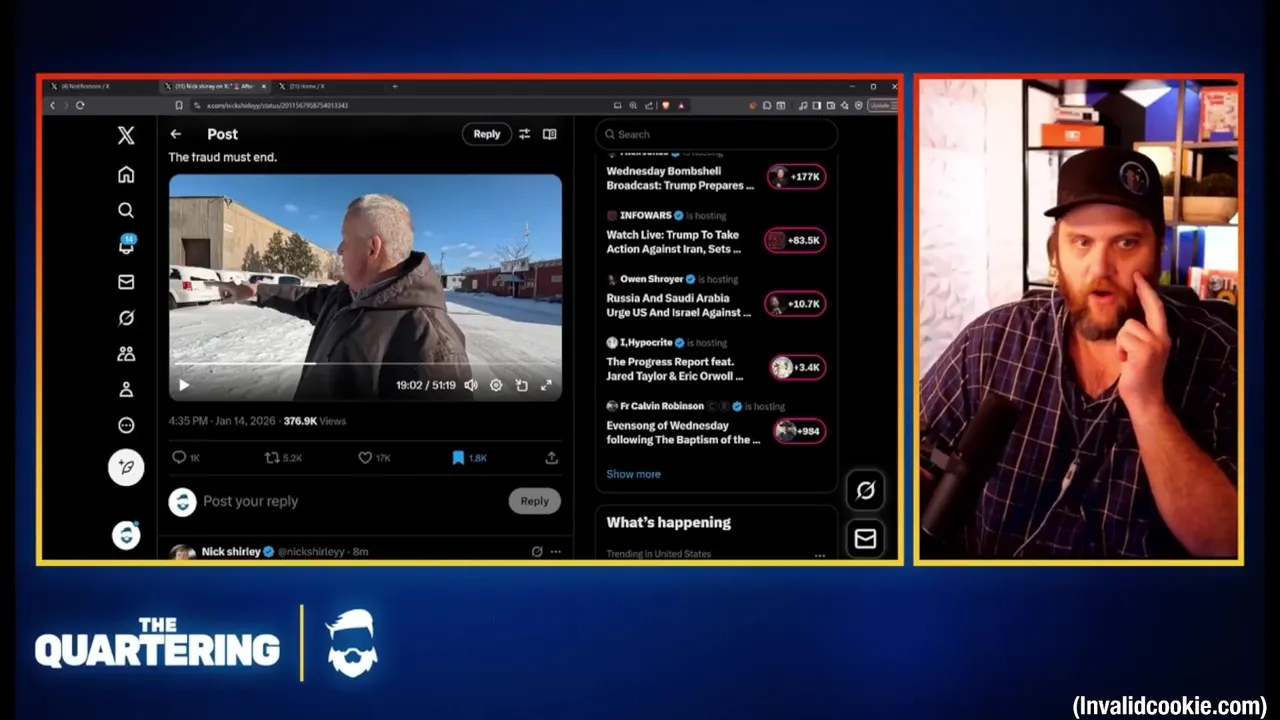Image resolution: width=1280 pixels, height=720 pixels.
Task: Open reader view icon beside the filter
Action: pos(549,134)
